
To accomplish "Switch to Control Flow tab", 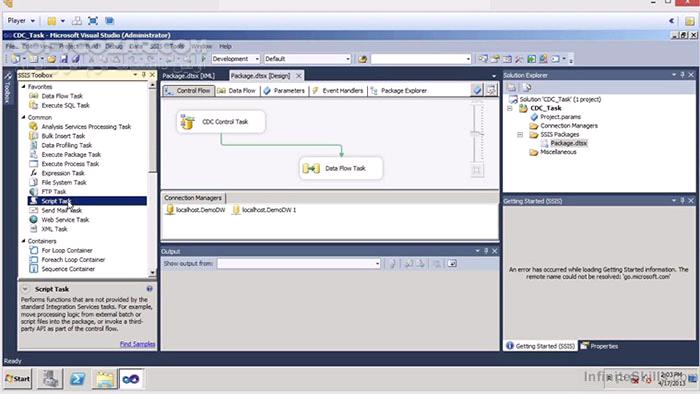I will click(188, 91).
